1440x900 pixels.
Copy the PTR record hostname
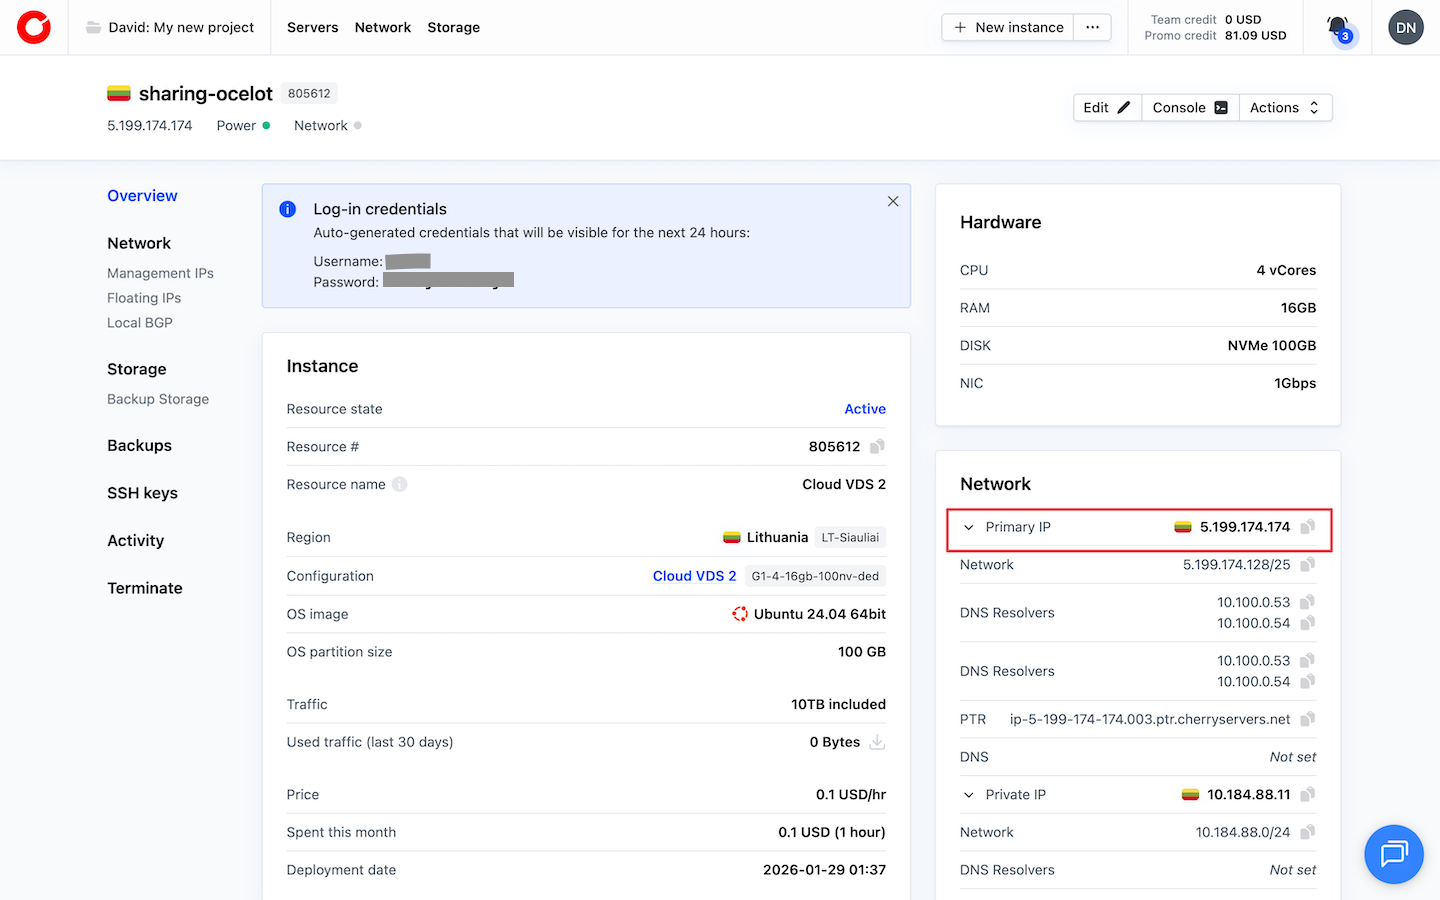coord(1307,719)
